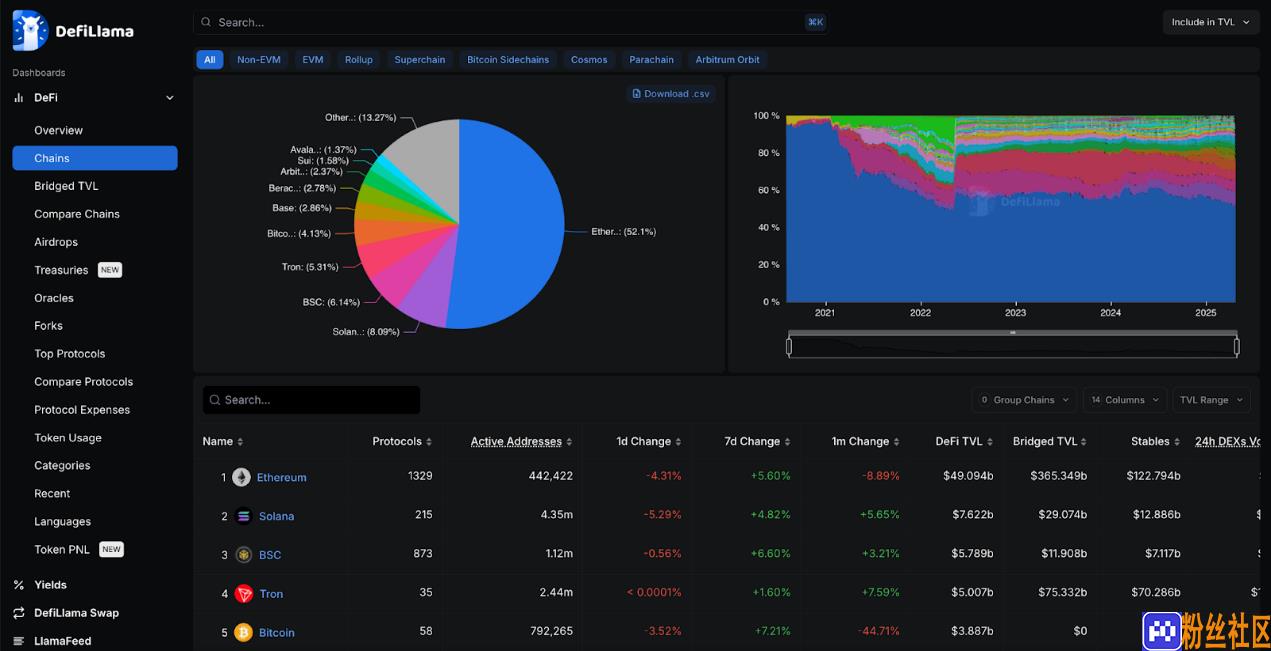This screenshot has height=651, width=1271.
Task: Click the DeFi bar chart icon in sidebar
Action: tap(18, 98)
